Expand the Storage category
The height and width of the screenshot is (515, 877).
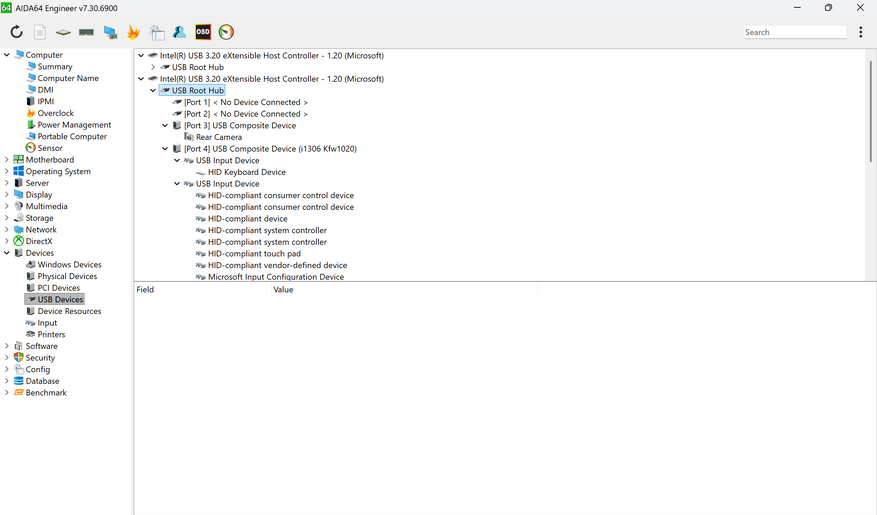(7, 218)
